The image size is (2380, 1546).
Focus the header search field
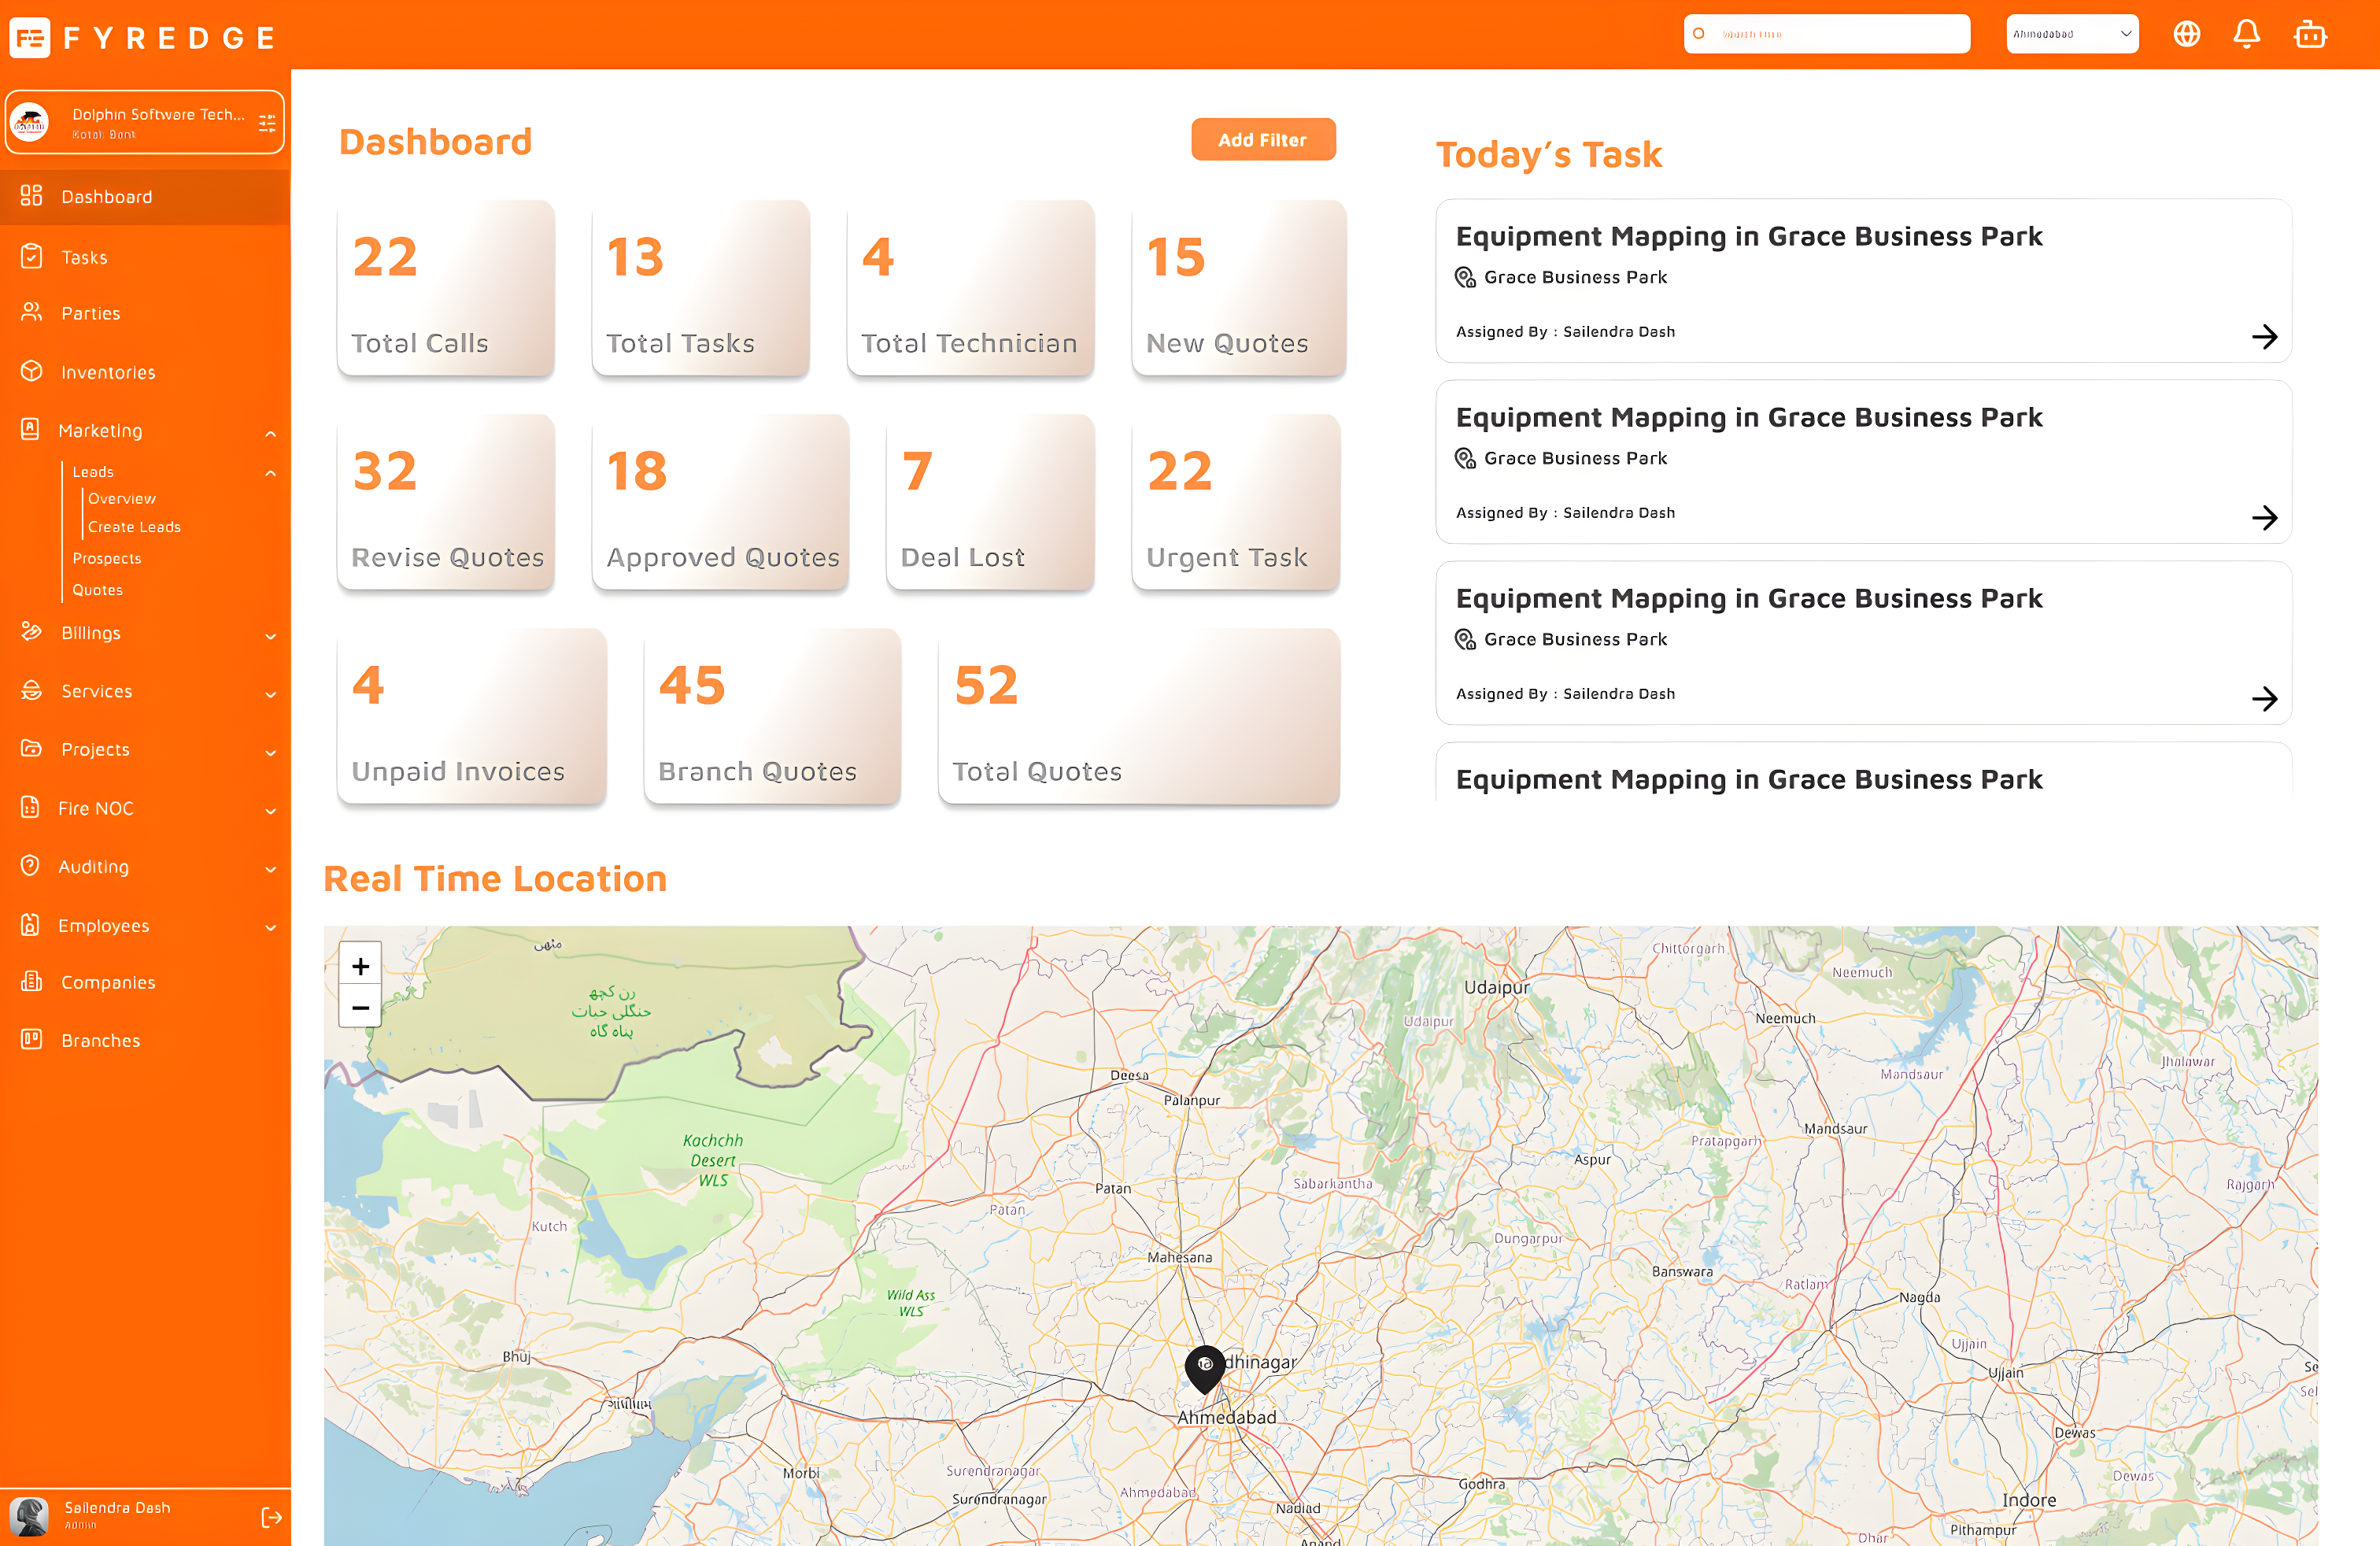pyautogui.click(x=1827, y=34)
